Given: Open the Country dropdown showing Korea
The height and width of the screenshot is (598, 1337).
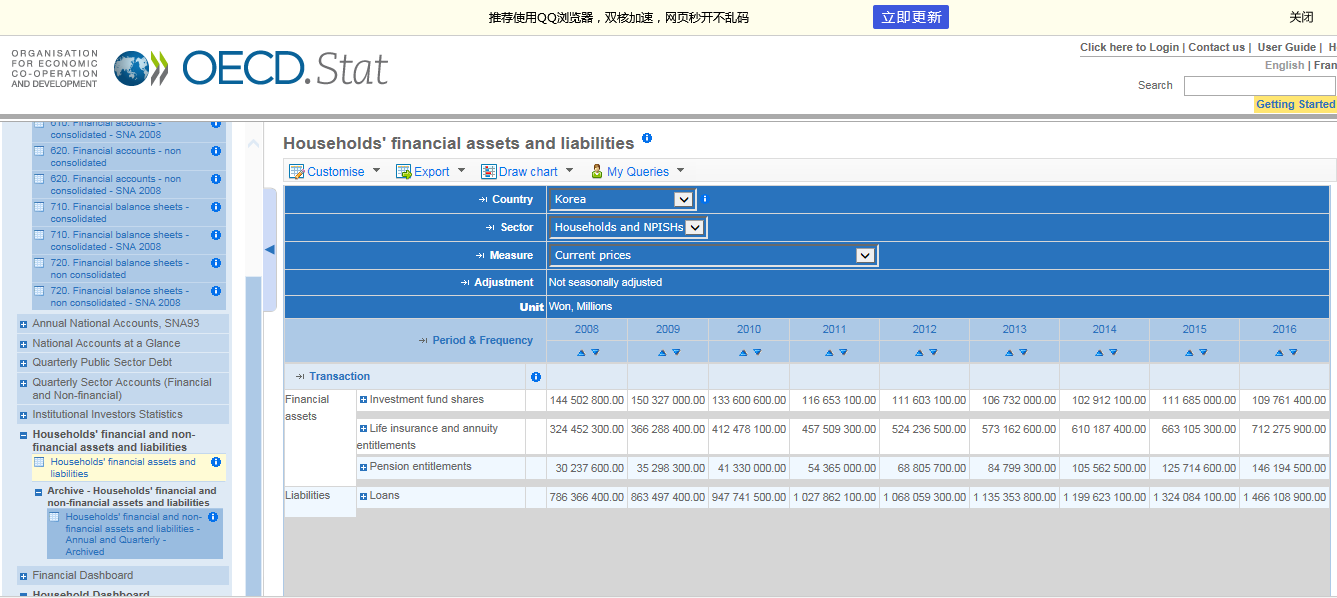Looking at the screenshot, I should pos(622,199).
